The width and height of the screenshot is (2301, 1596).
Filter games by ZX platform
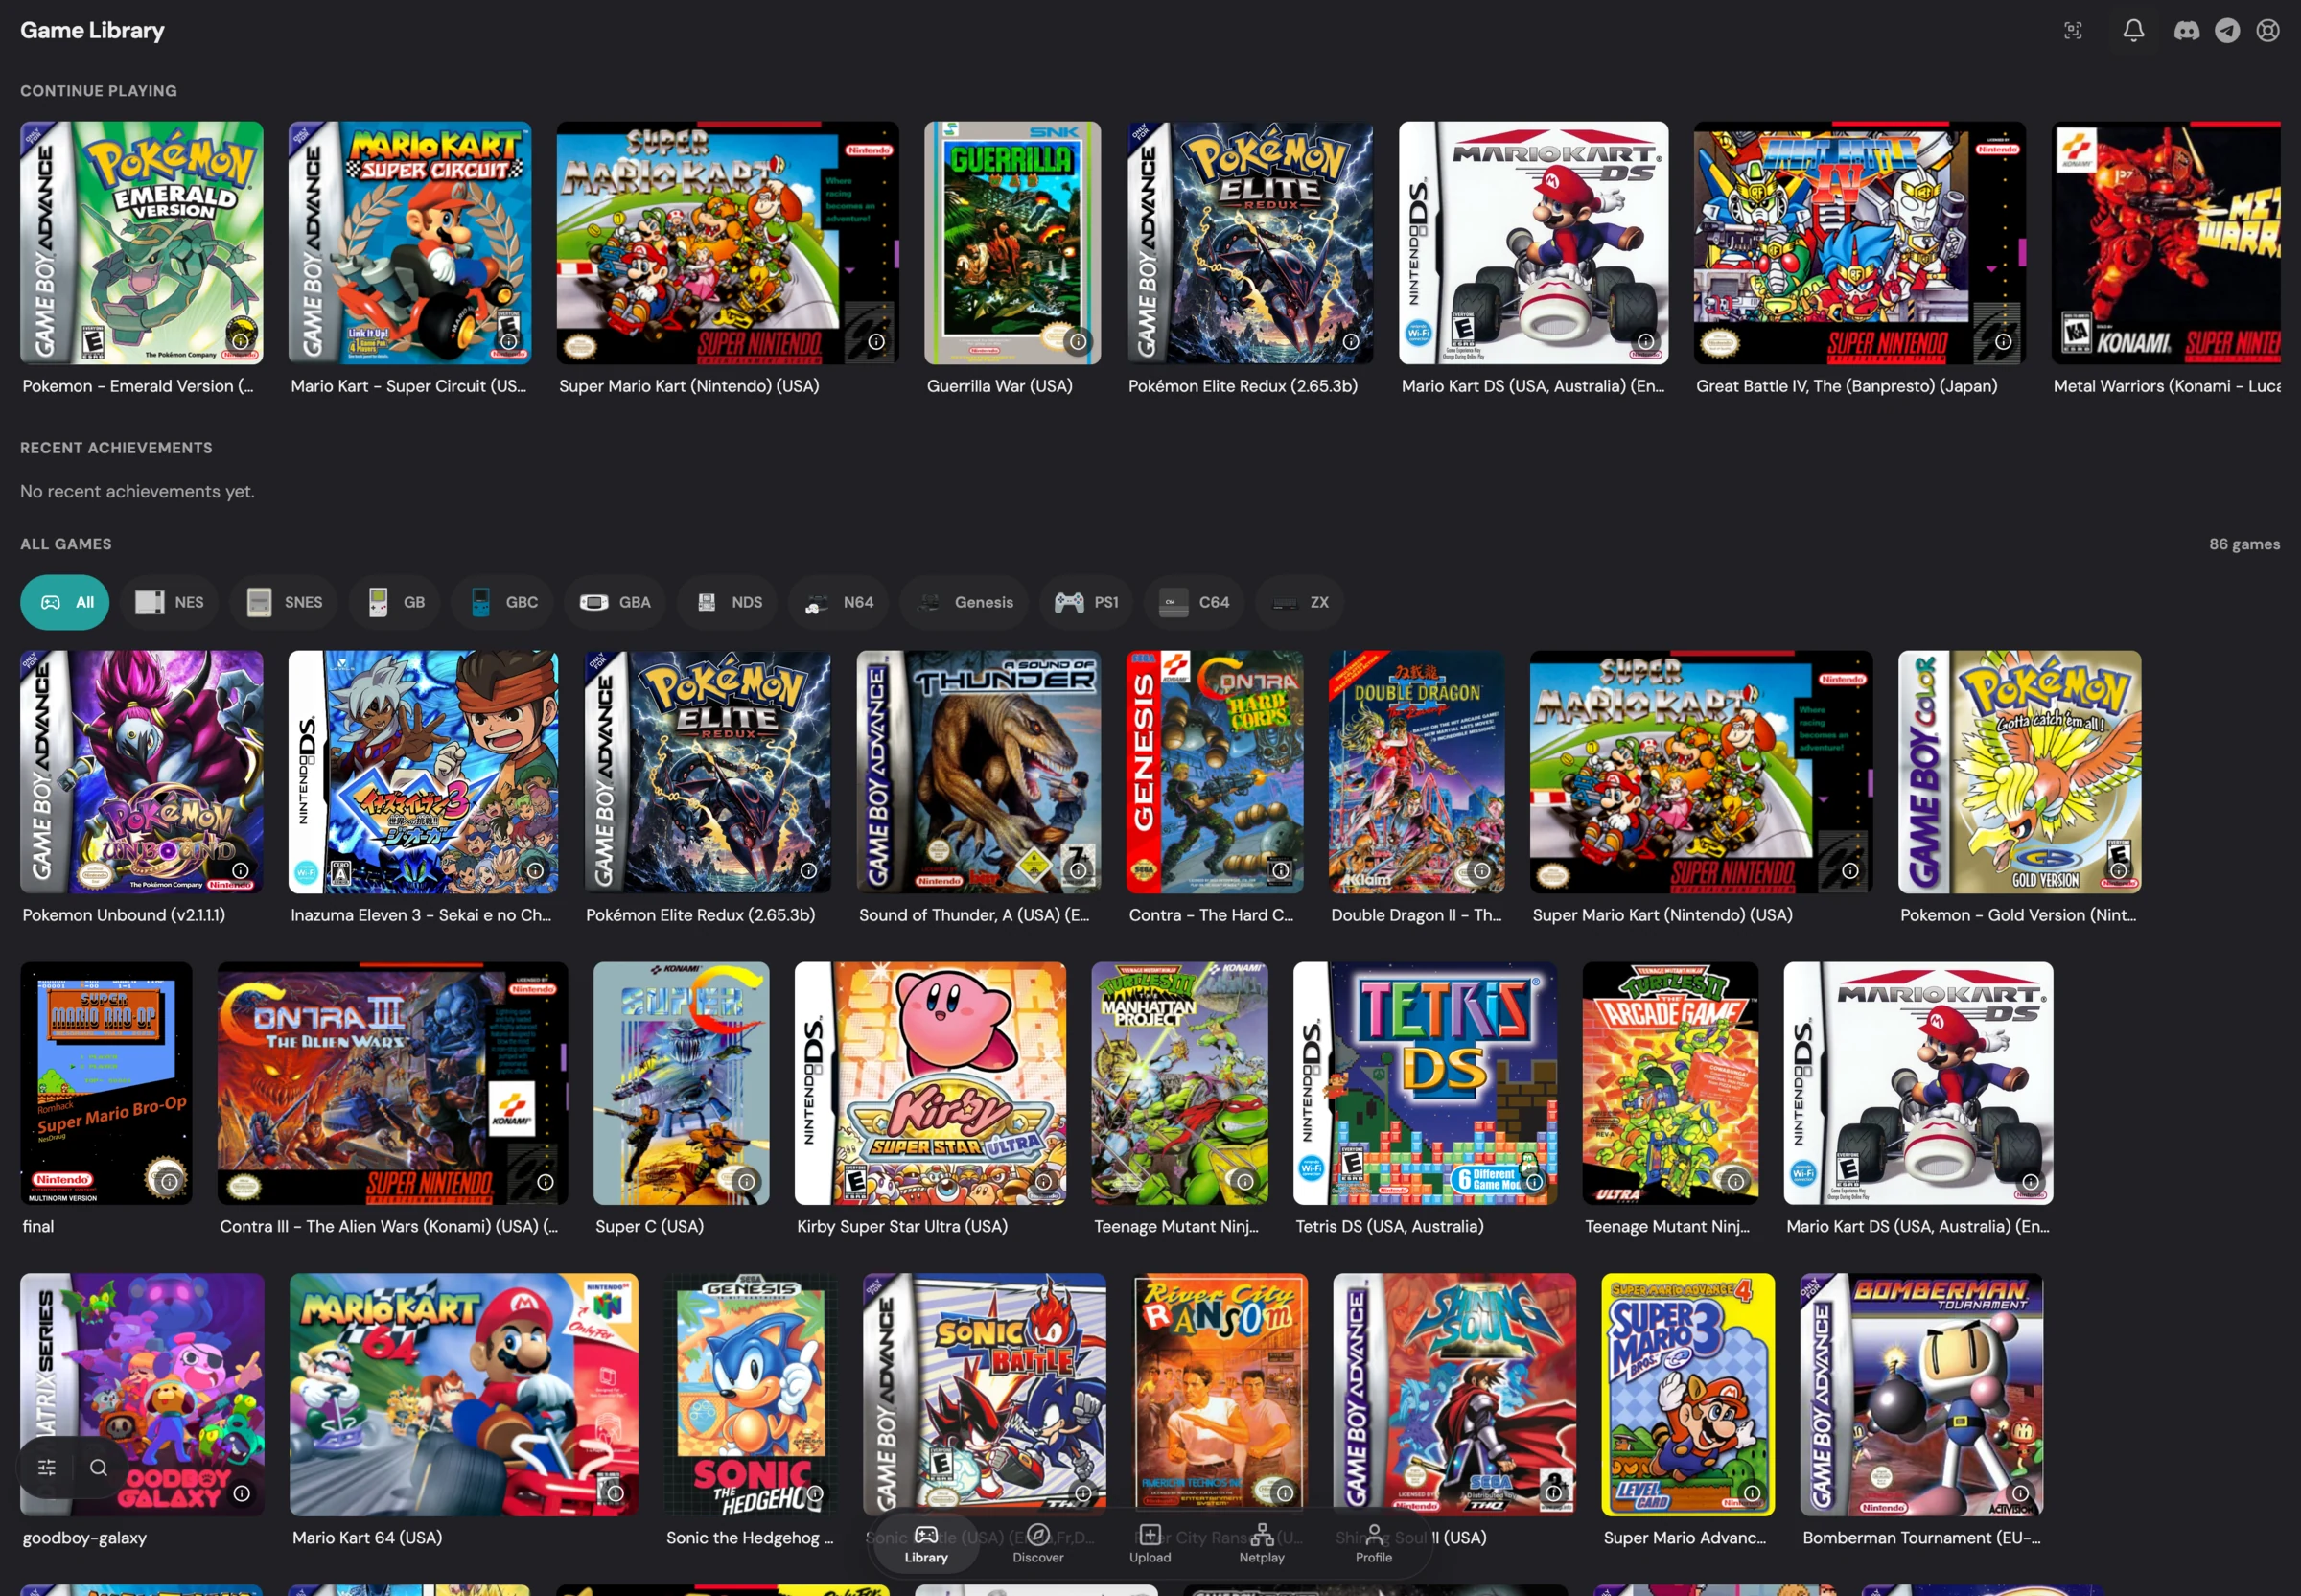pos(1299,602)
